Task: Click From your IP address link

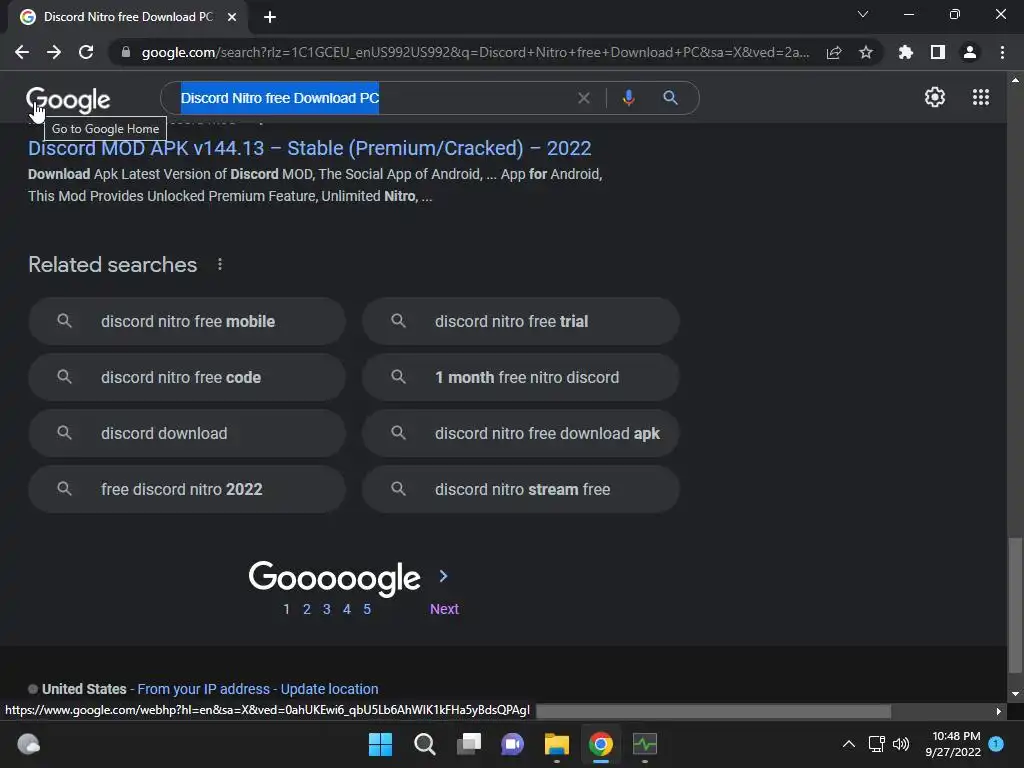Action: point(204,689)
